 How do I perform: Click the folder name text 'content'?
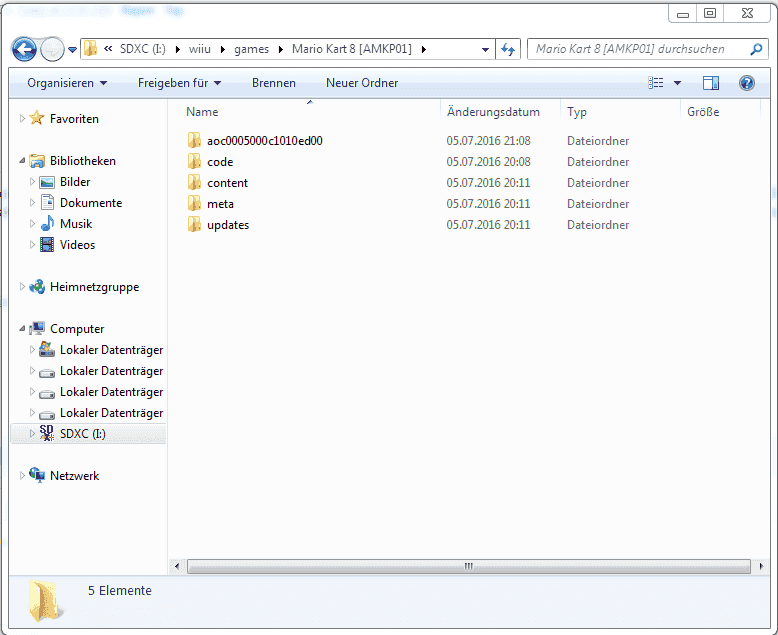tap(227, 183)
